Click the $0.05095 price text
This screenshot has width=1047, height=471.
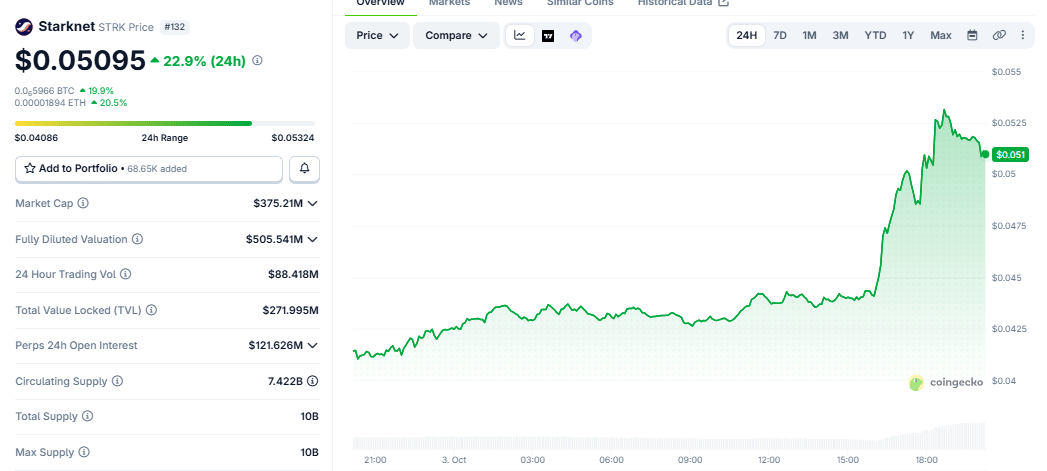click(x=80, y=61)
